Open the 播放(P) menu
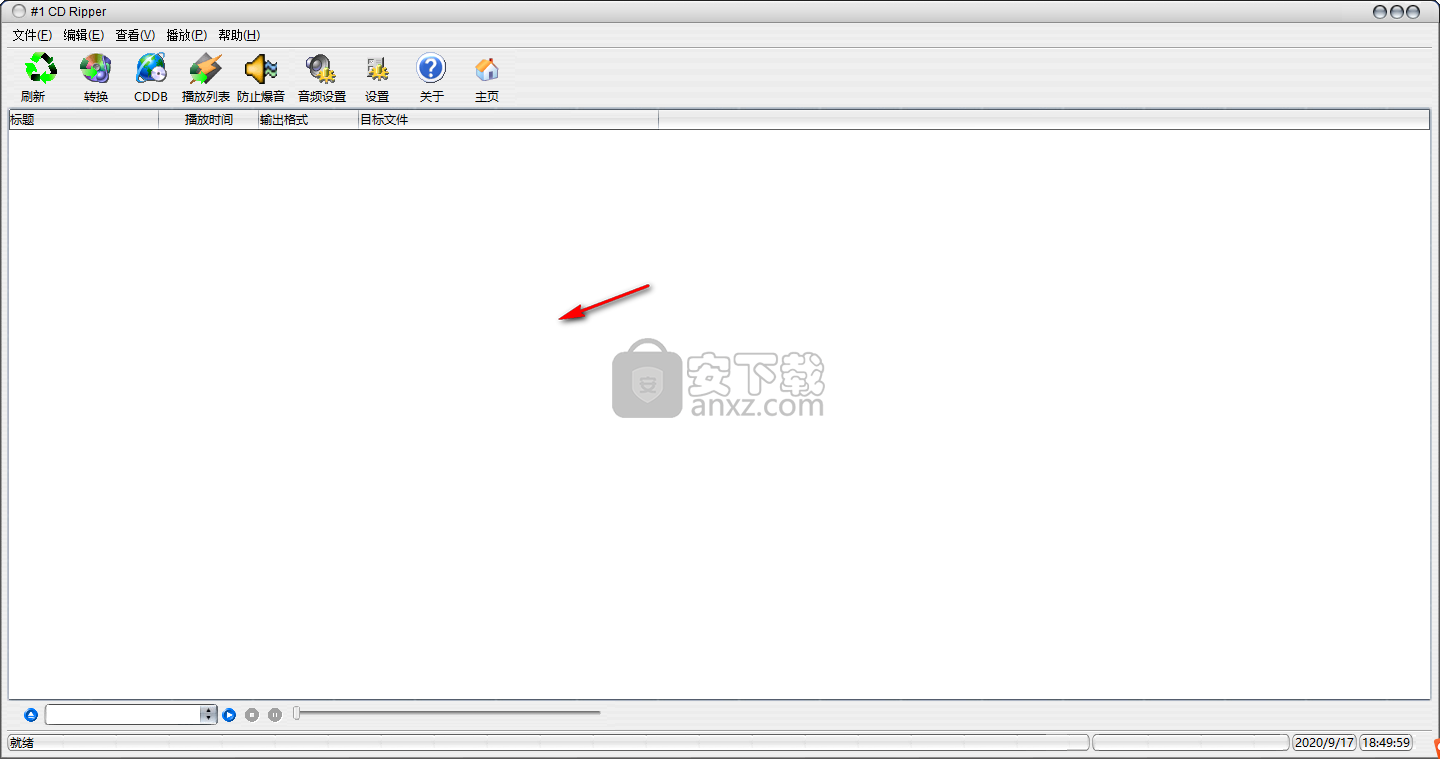The image size is (1440, 759). coord(186,35)
